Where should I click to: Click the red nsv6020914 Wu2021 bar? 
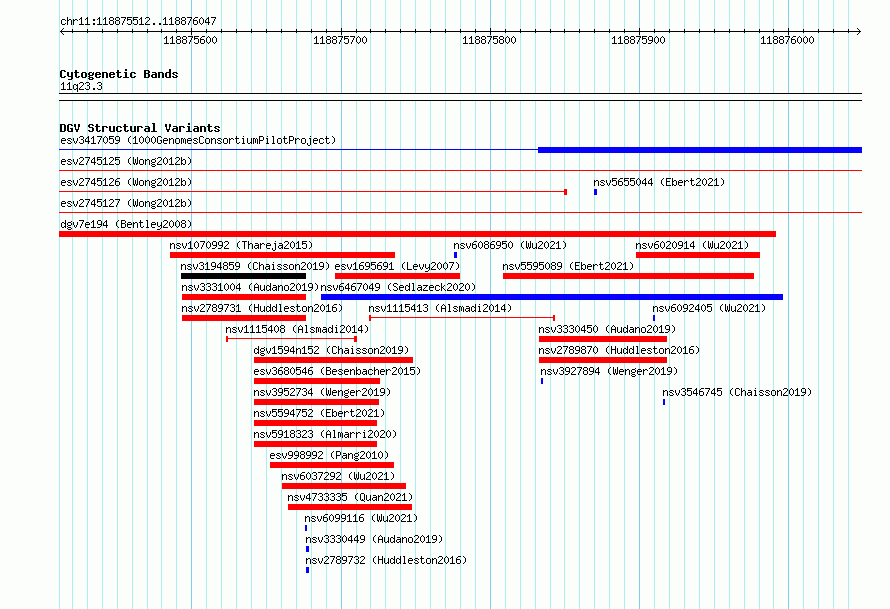698,255
